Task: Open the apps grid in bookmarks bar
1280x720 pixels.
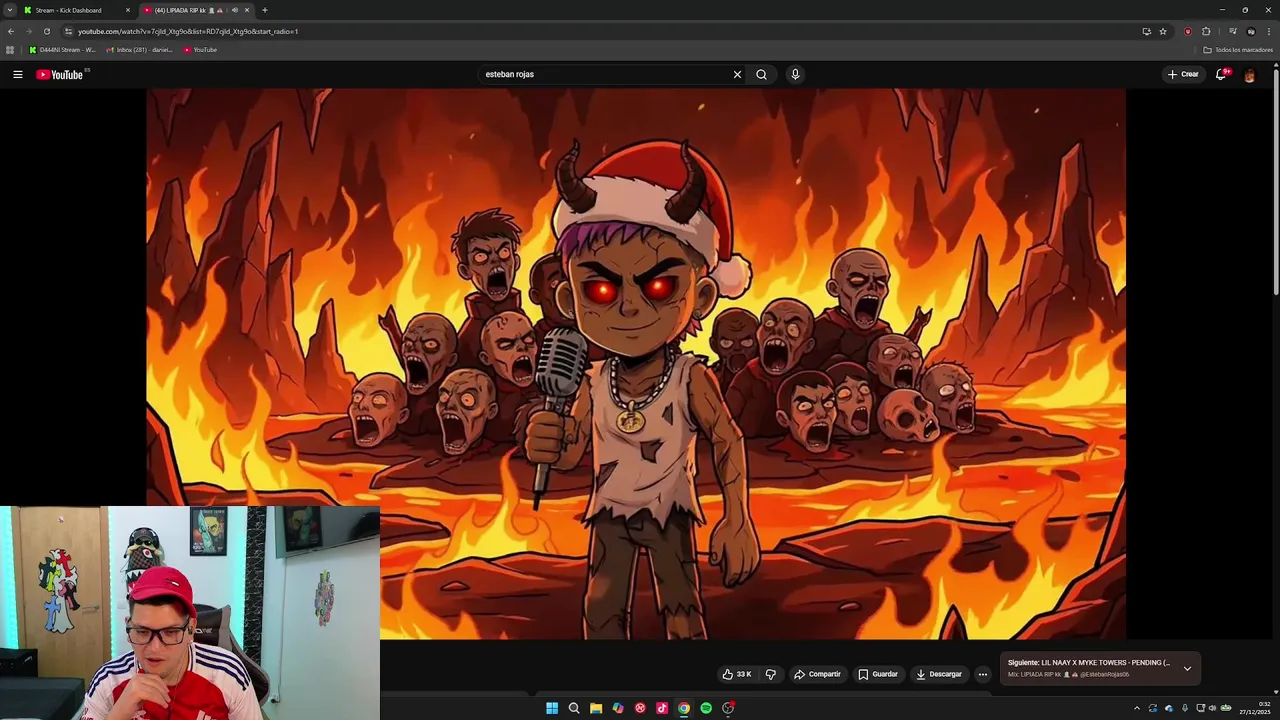Action: coord(10,50)
